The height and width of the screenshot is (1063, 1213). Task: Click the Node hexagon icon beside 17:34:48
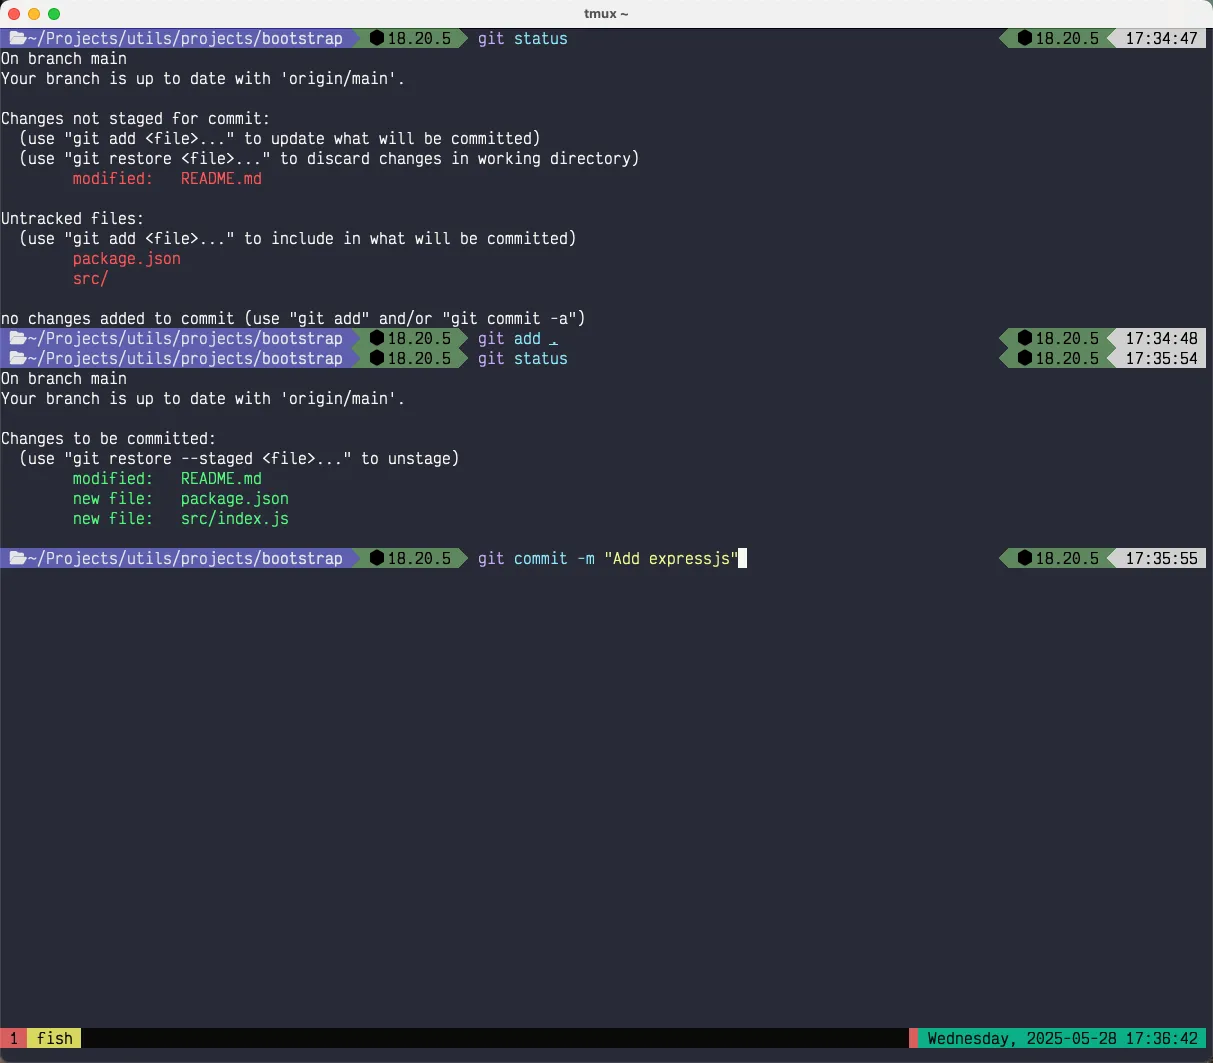tap(1025, 339)
